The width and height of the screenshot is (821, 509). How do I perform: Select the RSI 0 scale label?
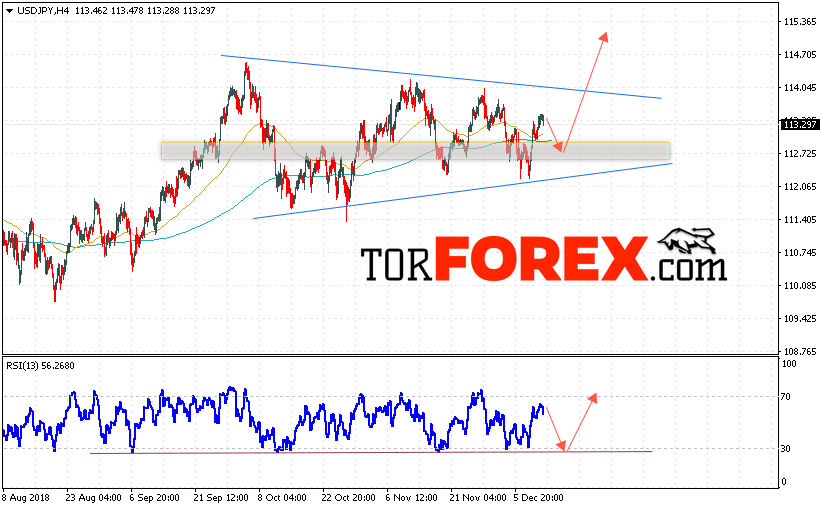pyautogui.click(x=783, y=482)
